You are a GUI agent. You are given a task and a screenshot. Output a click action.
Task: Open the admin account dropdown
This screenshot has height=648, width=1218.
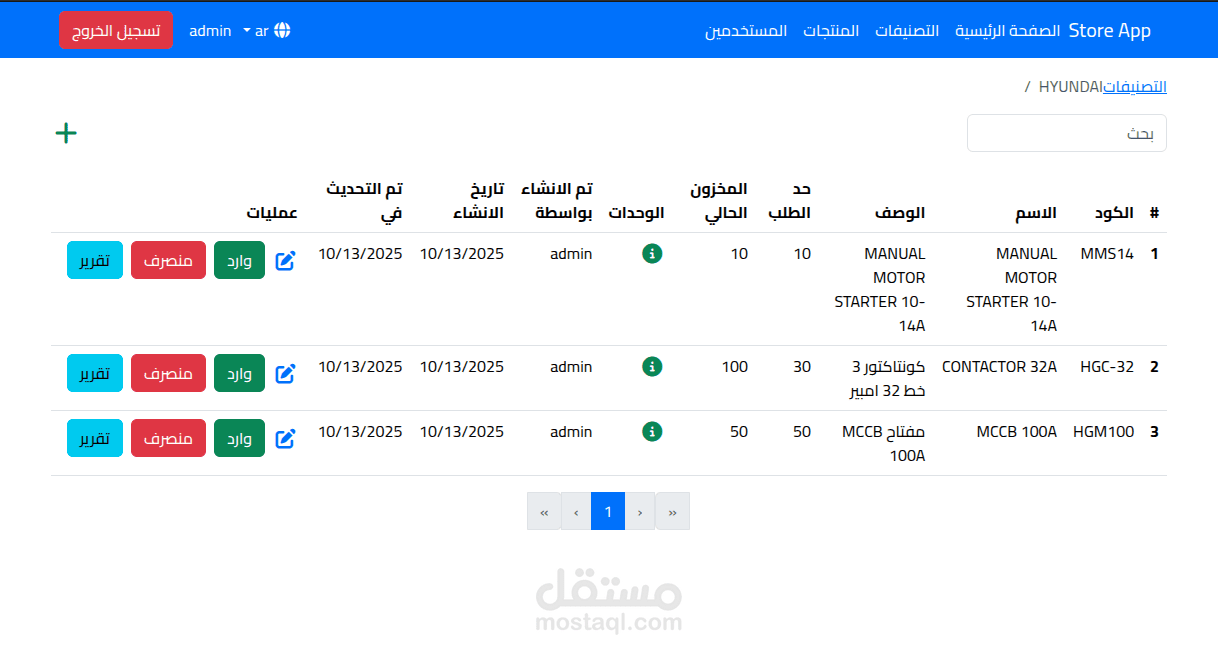pyautogui.click(x=210, y=30)
